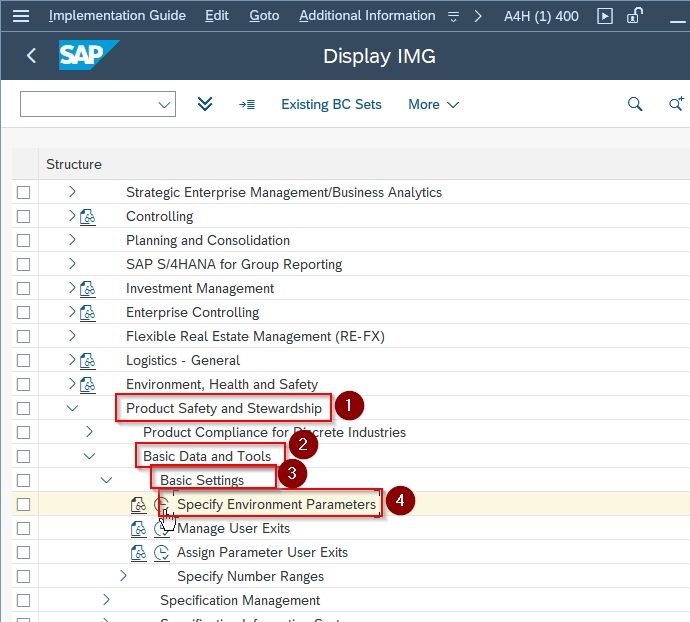This screenshot has width=690, height=622.
Task: Click the position/indent list toolbar icon
Action: (247, 104)
